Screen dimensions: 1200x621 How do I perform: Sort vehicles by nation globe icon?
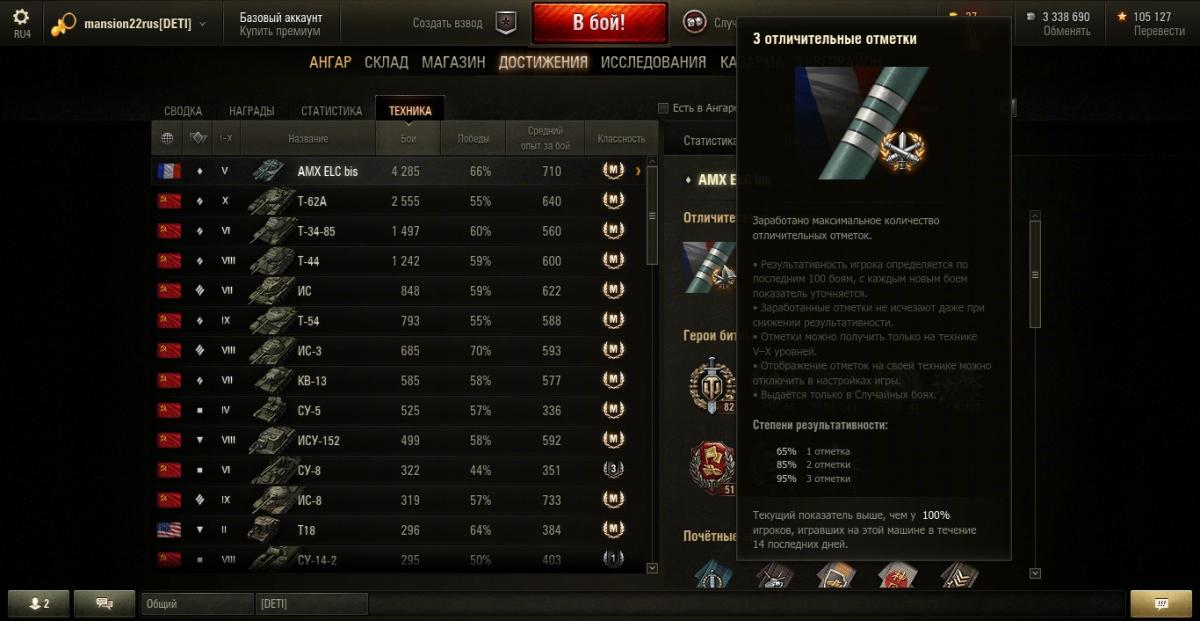pos(167,138)
